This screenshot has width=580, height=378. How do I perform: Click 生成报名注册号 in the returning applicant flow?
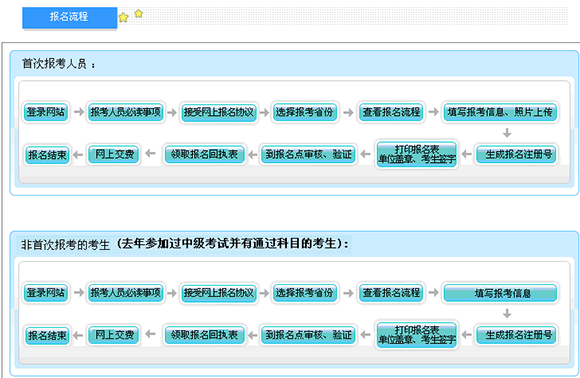pos(516,335)
